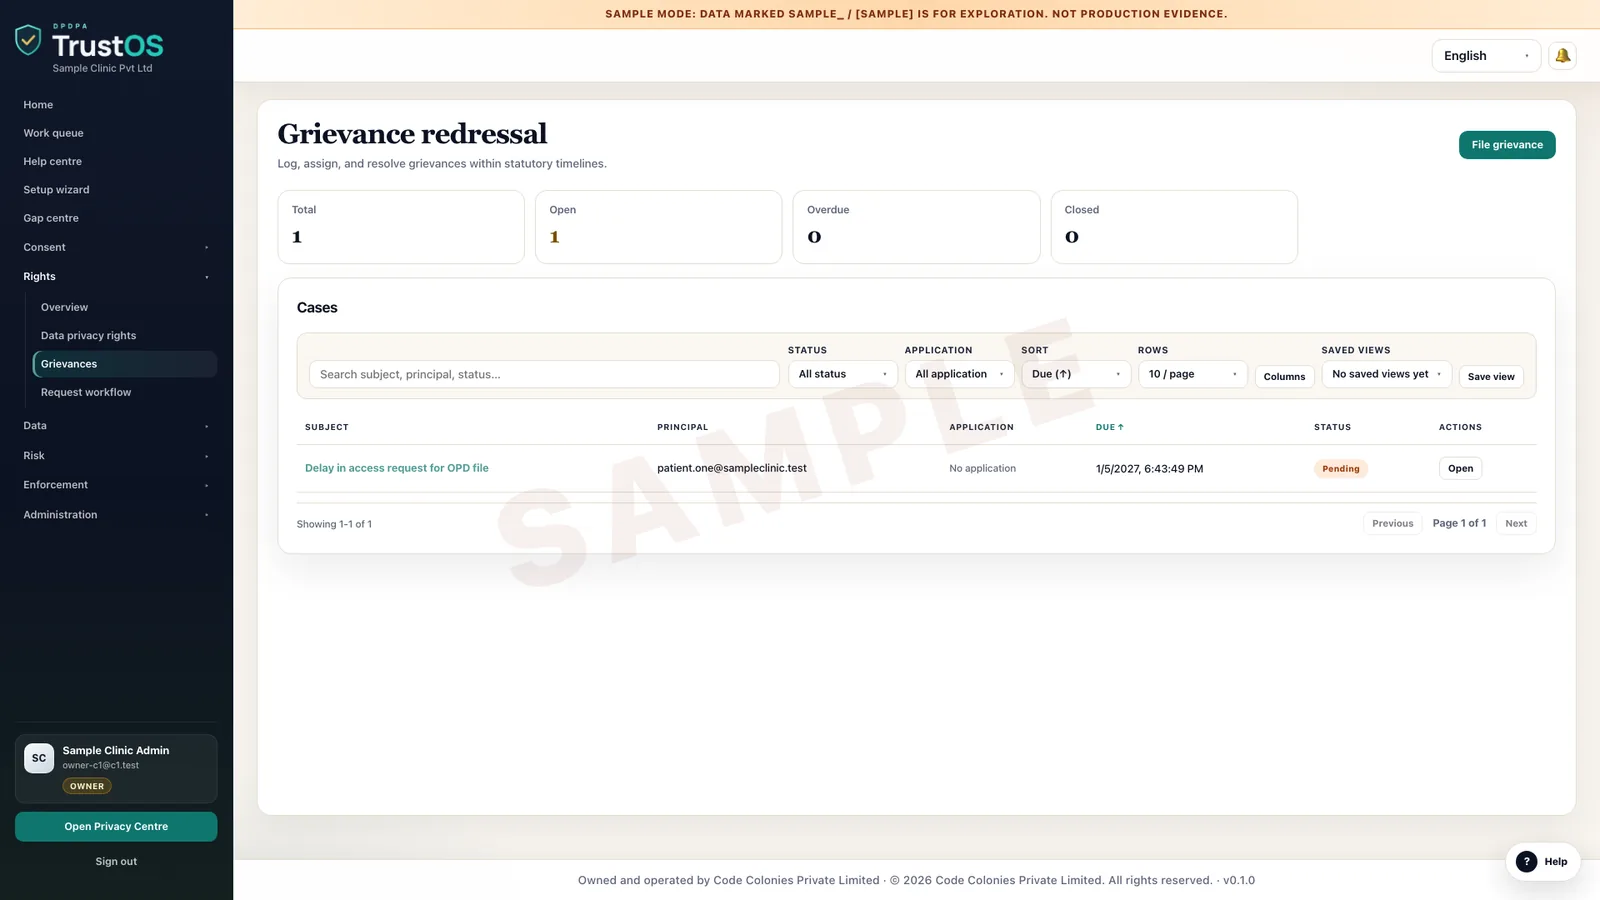Go to Data privacy rights page
This screenshot has height=900, width=1600.
click(88, 336)
